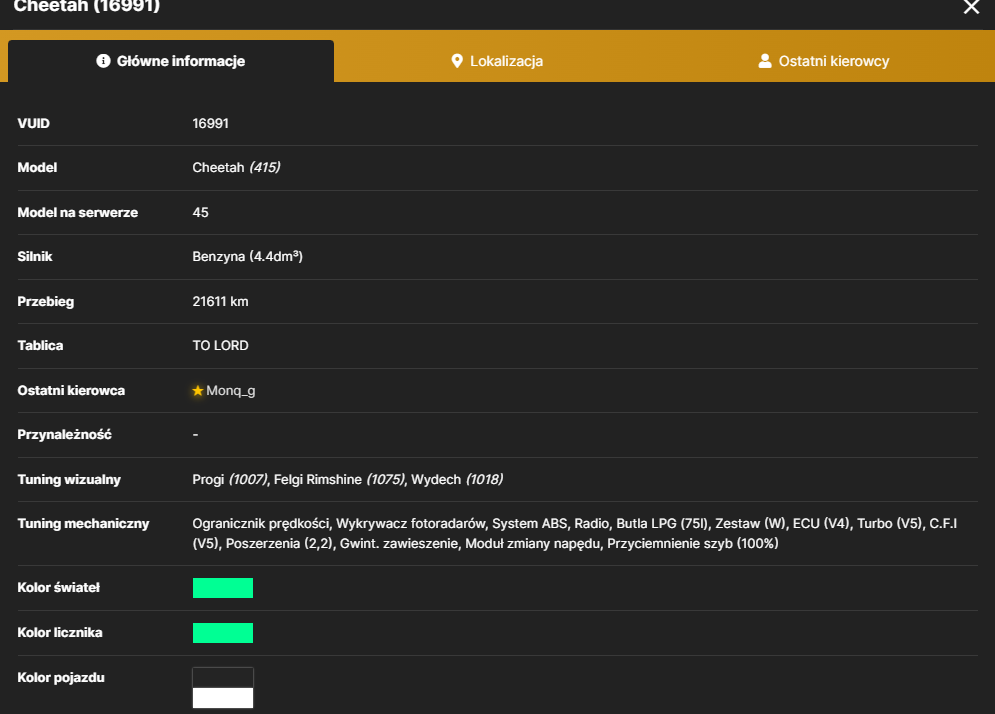
Task: Open the last driver Monq_g profile
Action: point(231,390)
